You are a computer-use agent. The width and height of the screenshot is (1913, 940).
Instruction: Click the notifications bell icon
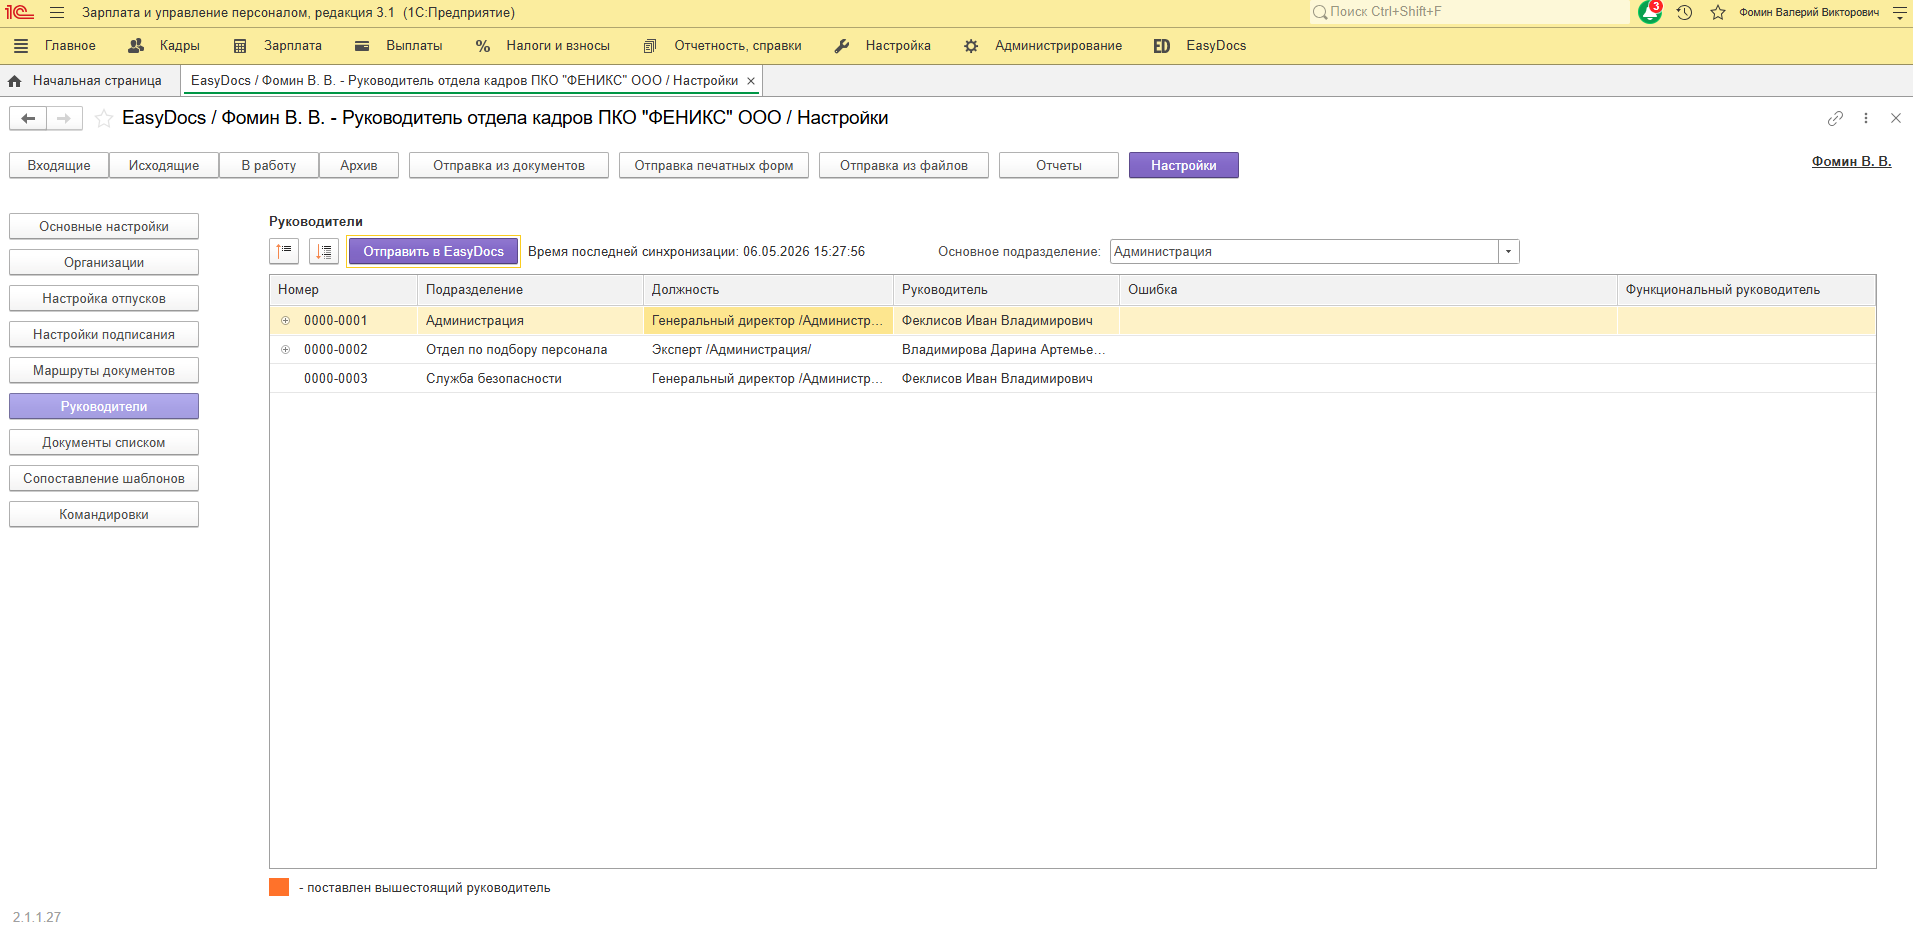[x=1650, y=13]
